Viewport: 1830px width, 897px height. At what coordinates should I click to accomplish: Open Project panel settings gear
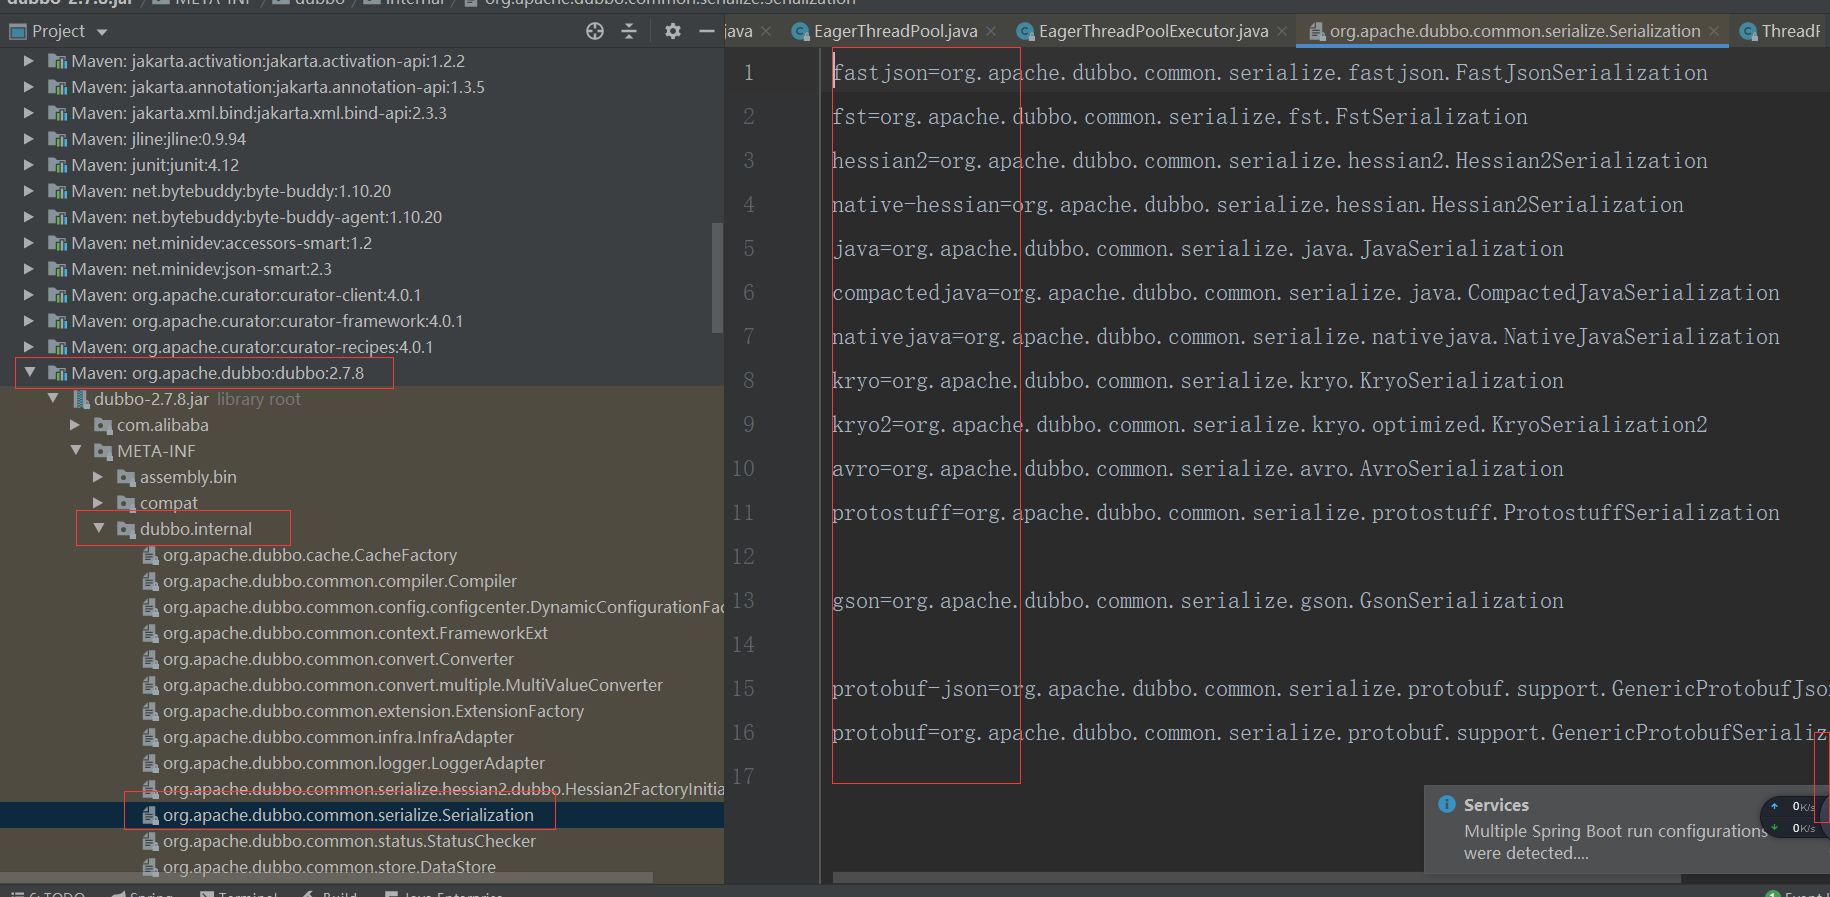tap(673, 31)
